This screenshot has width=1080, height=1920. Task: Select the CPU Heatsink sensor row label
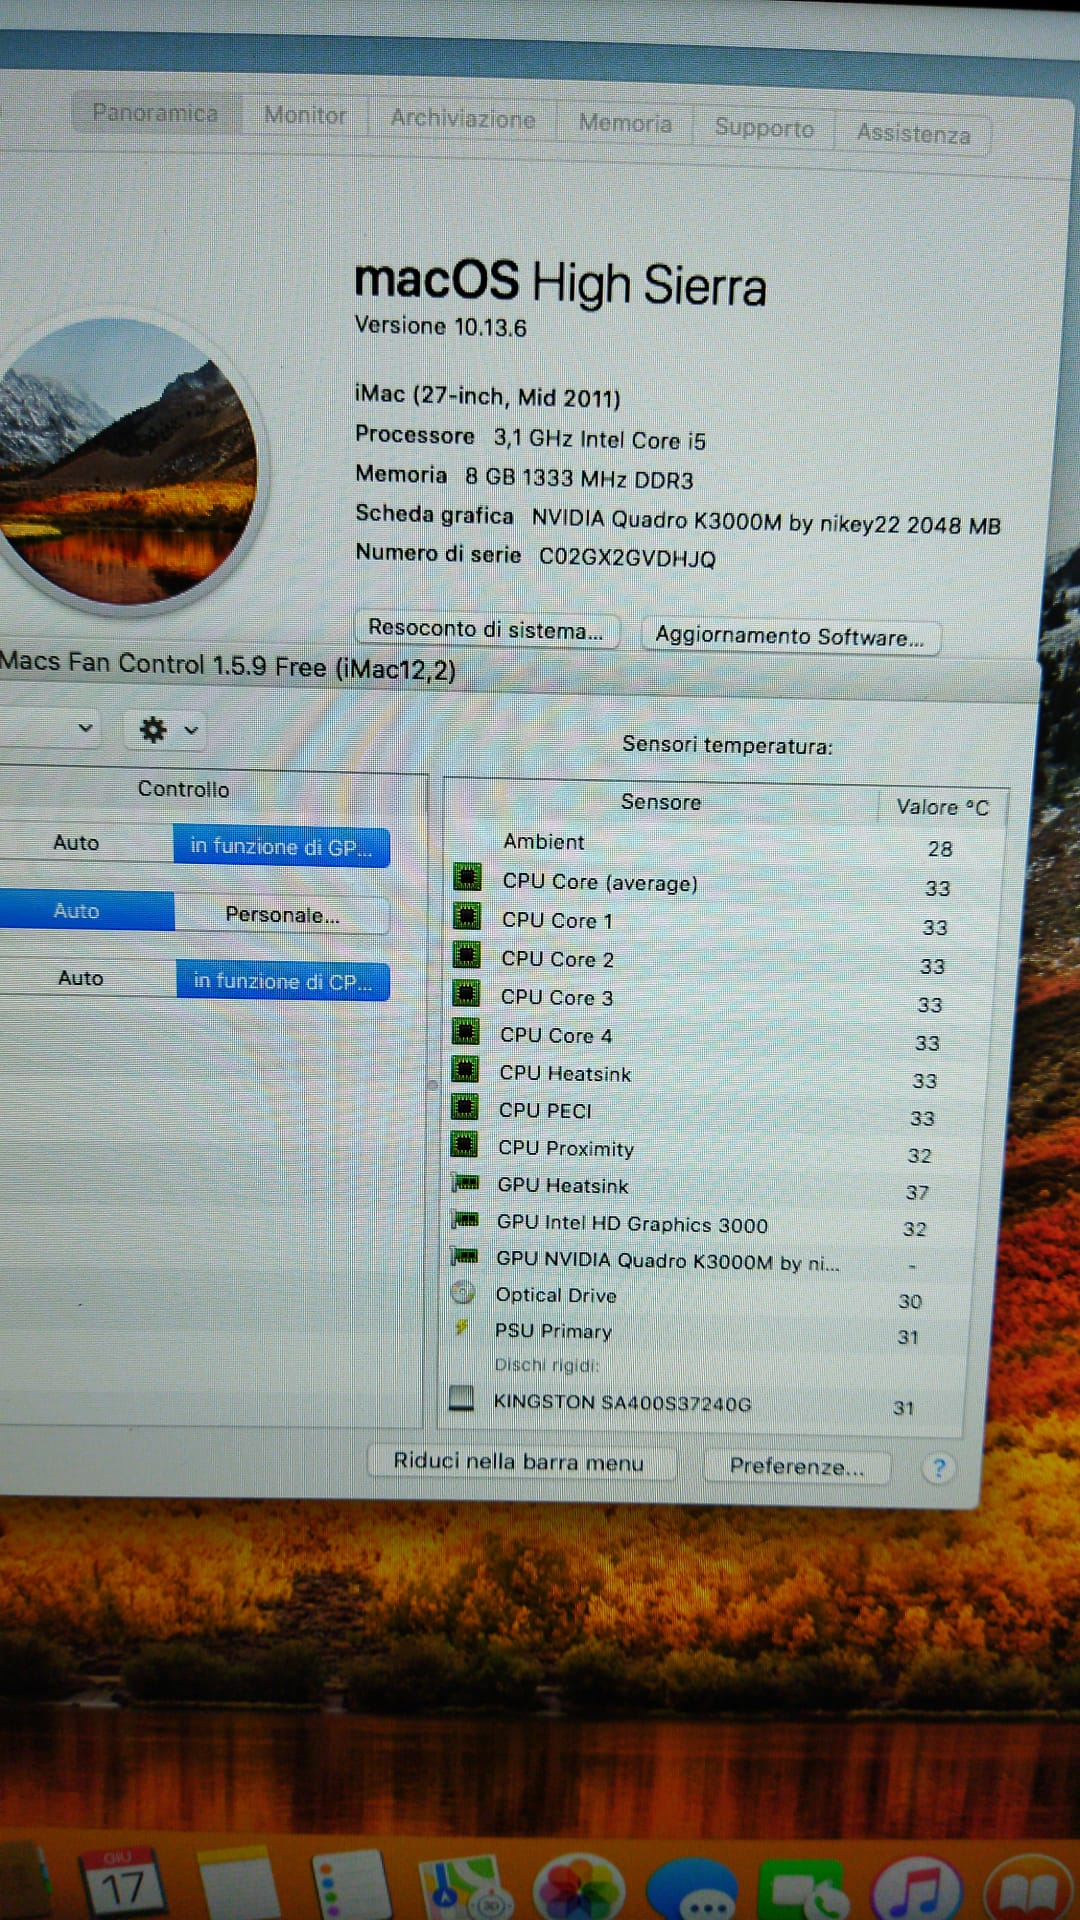565,1073
